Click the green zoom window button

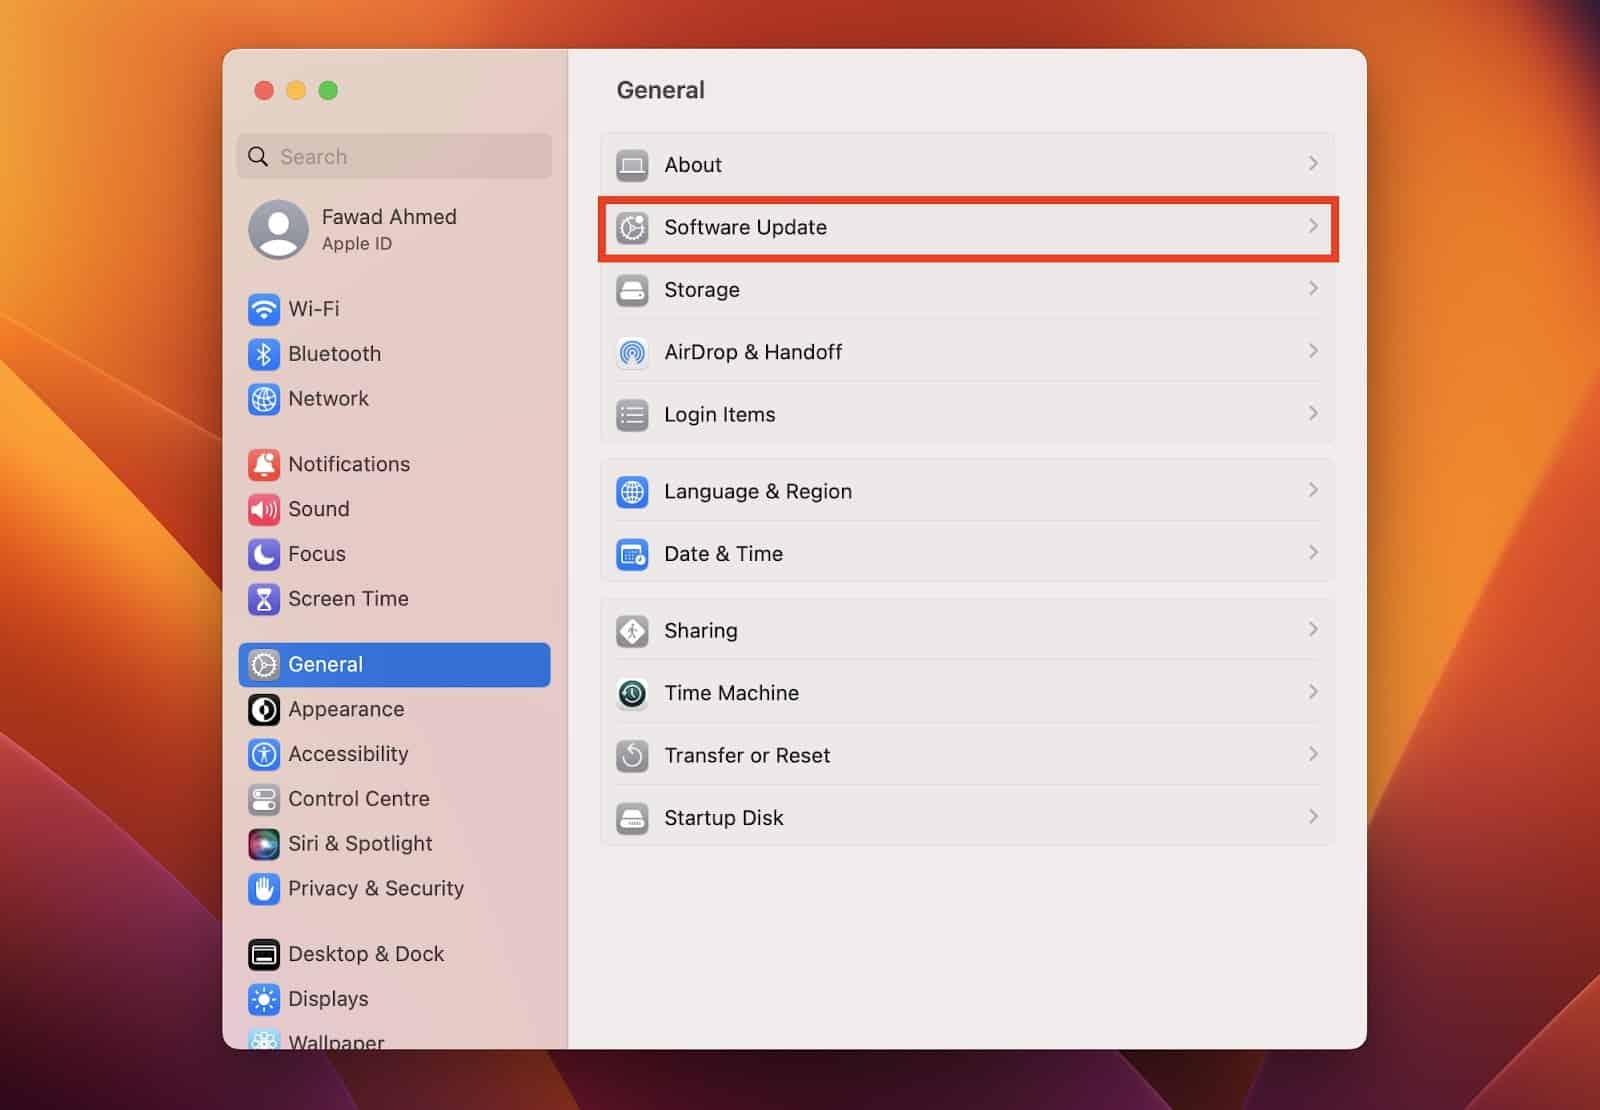(328, 91)
